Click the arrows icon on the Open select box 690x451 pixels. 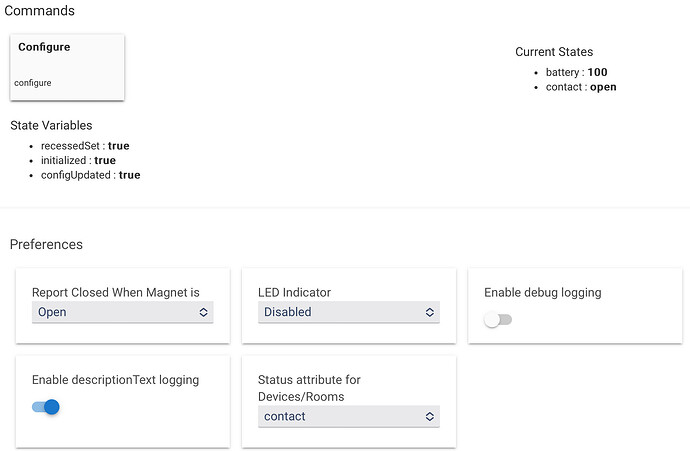[204, 312]
